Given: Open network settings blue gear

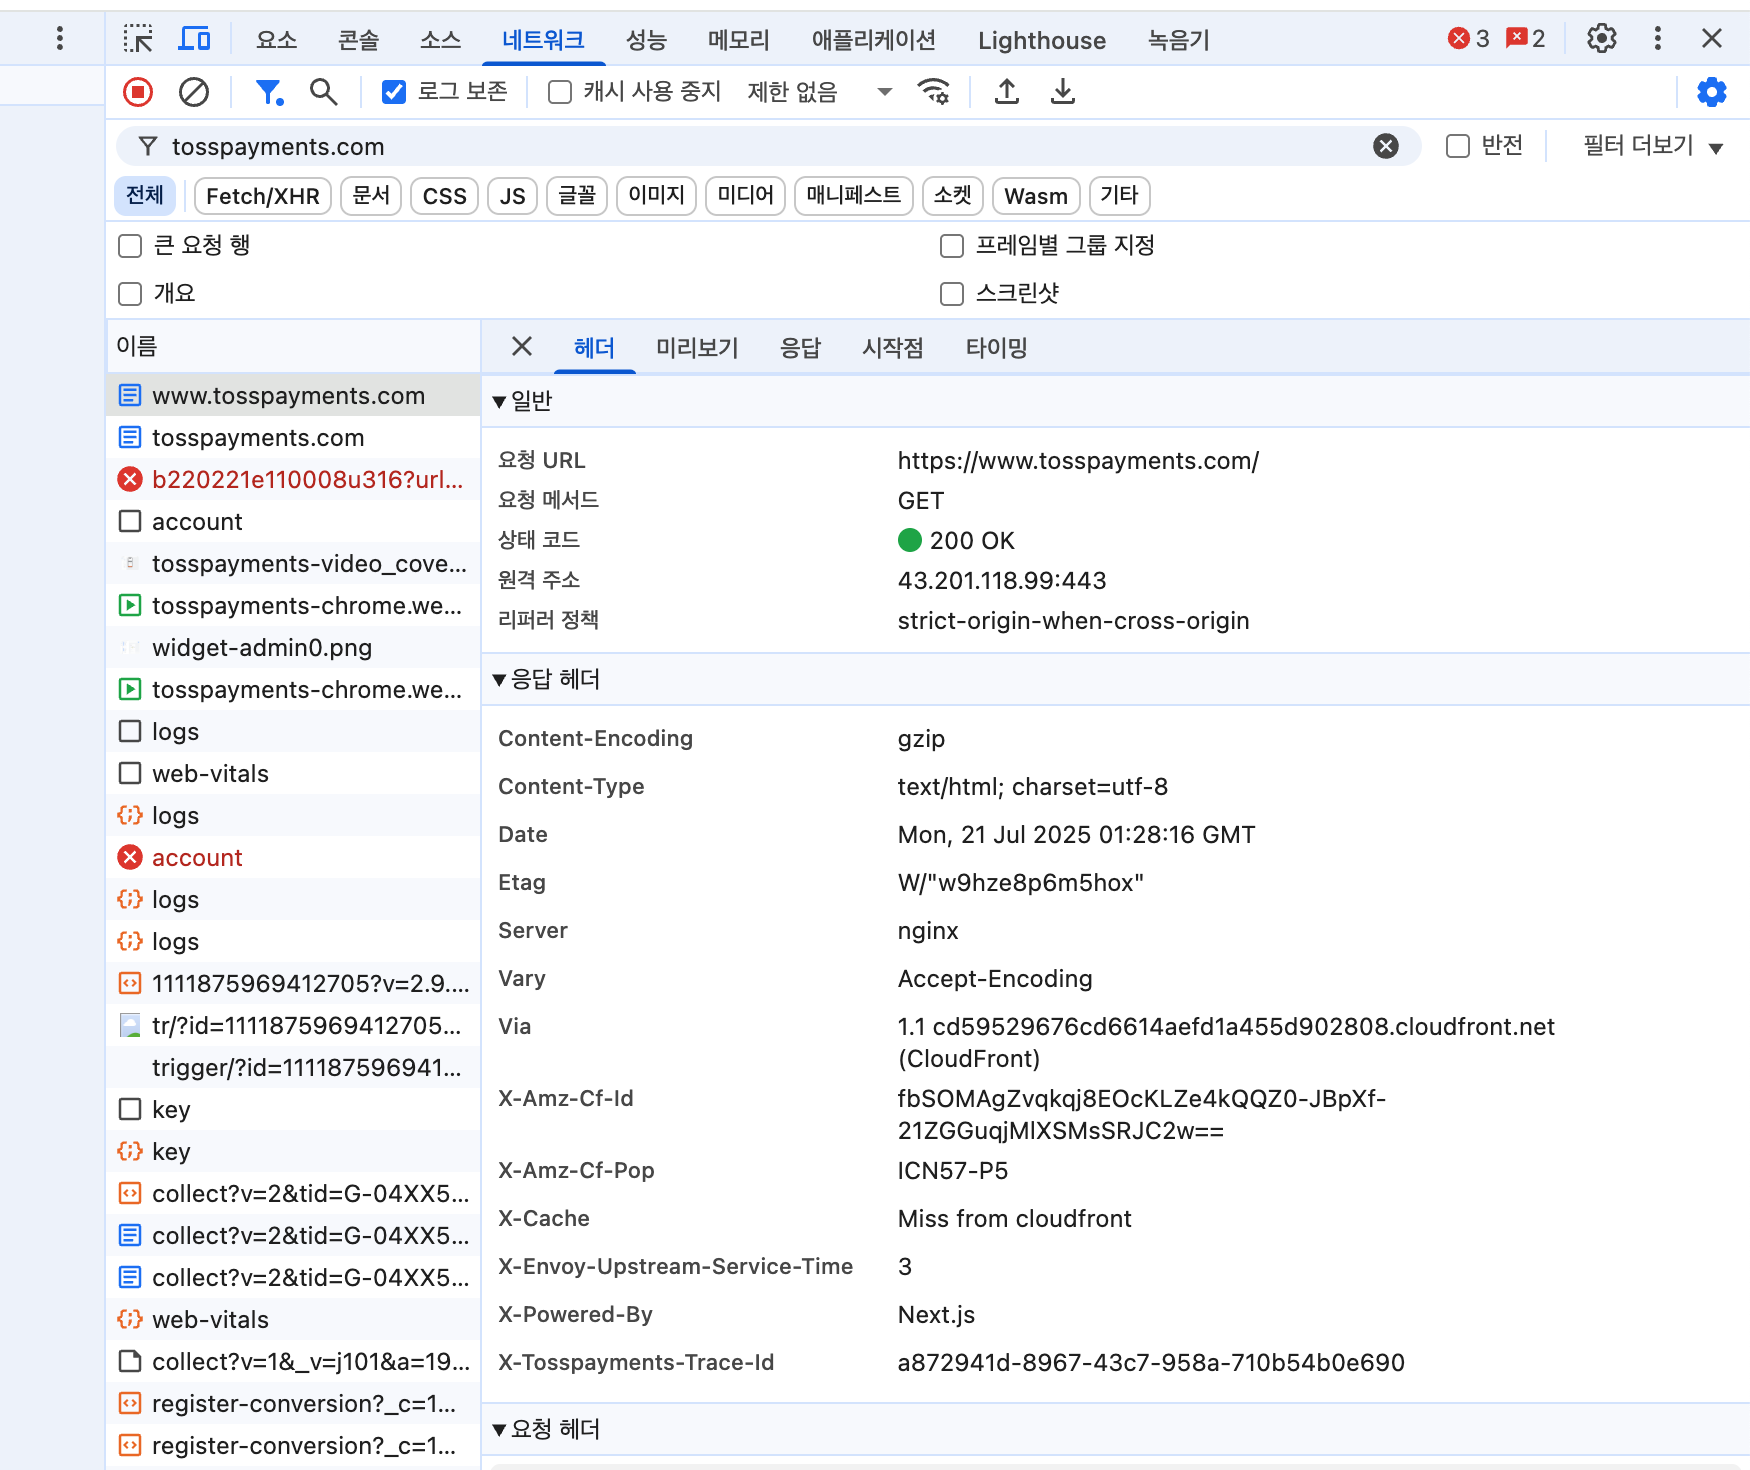Looking at the screenshot, I should click(x=1712, y=92).
